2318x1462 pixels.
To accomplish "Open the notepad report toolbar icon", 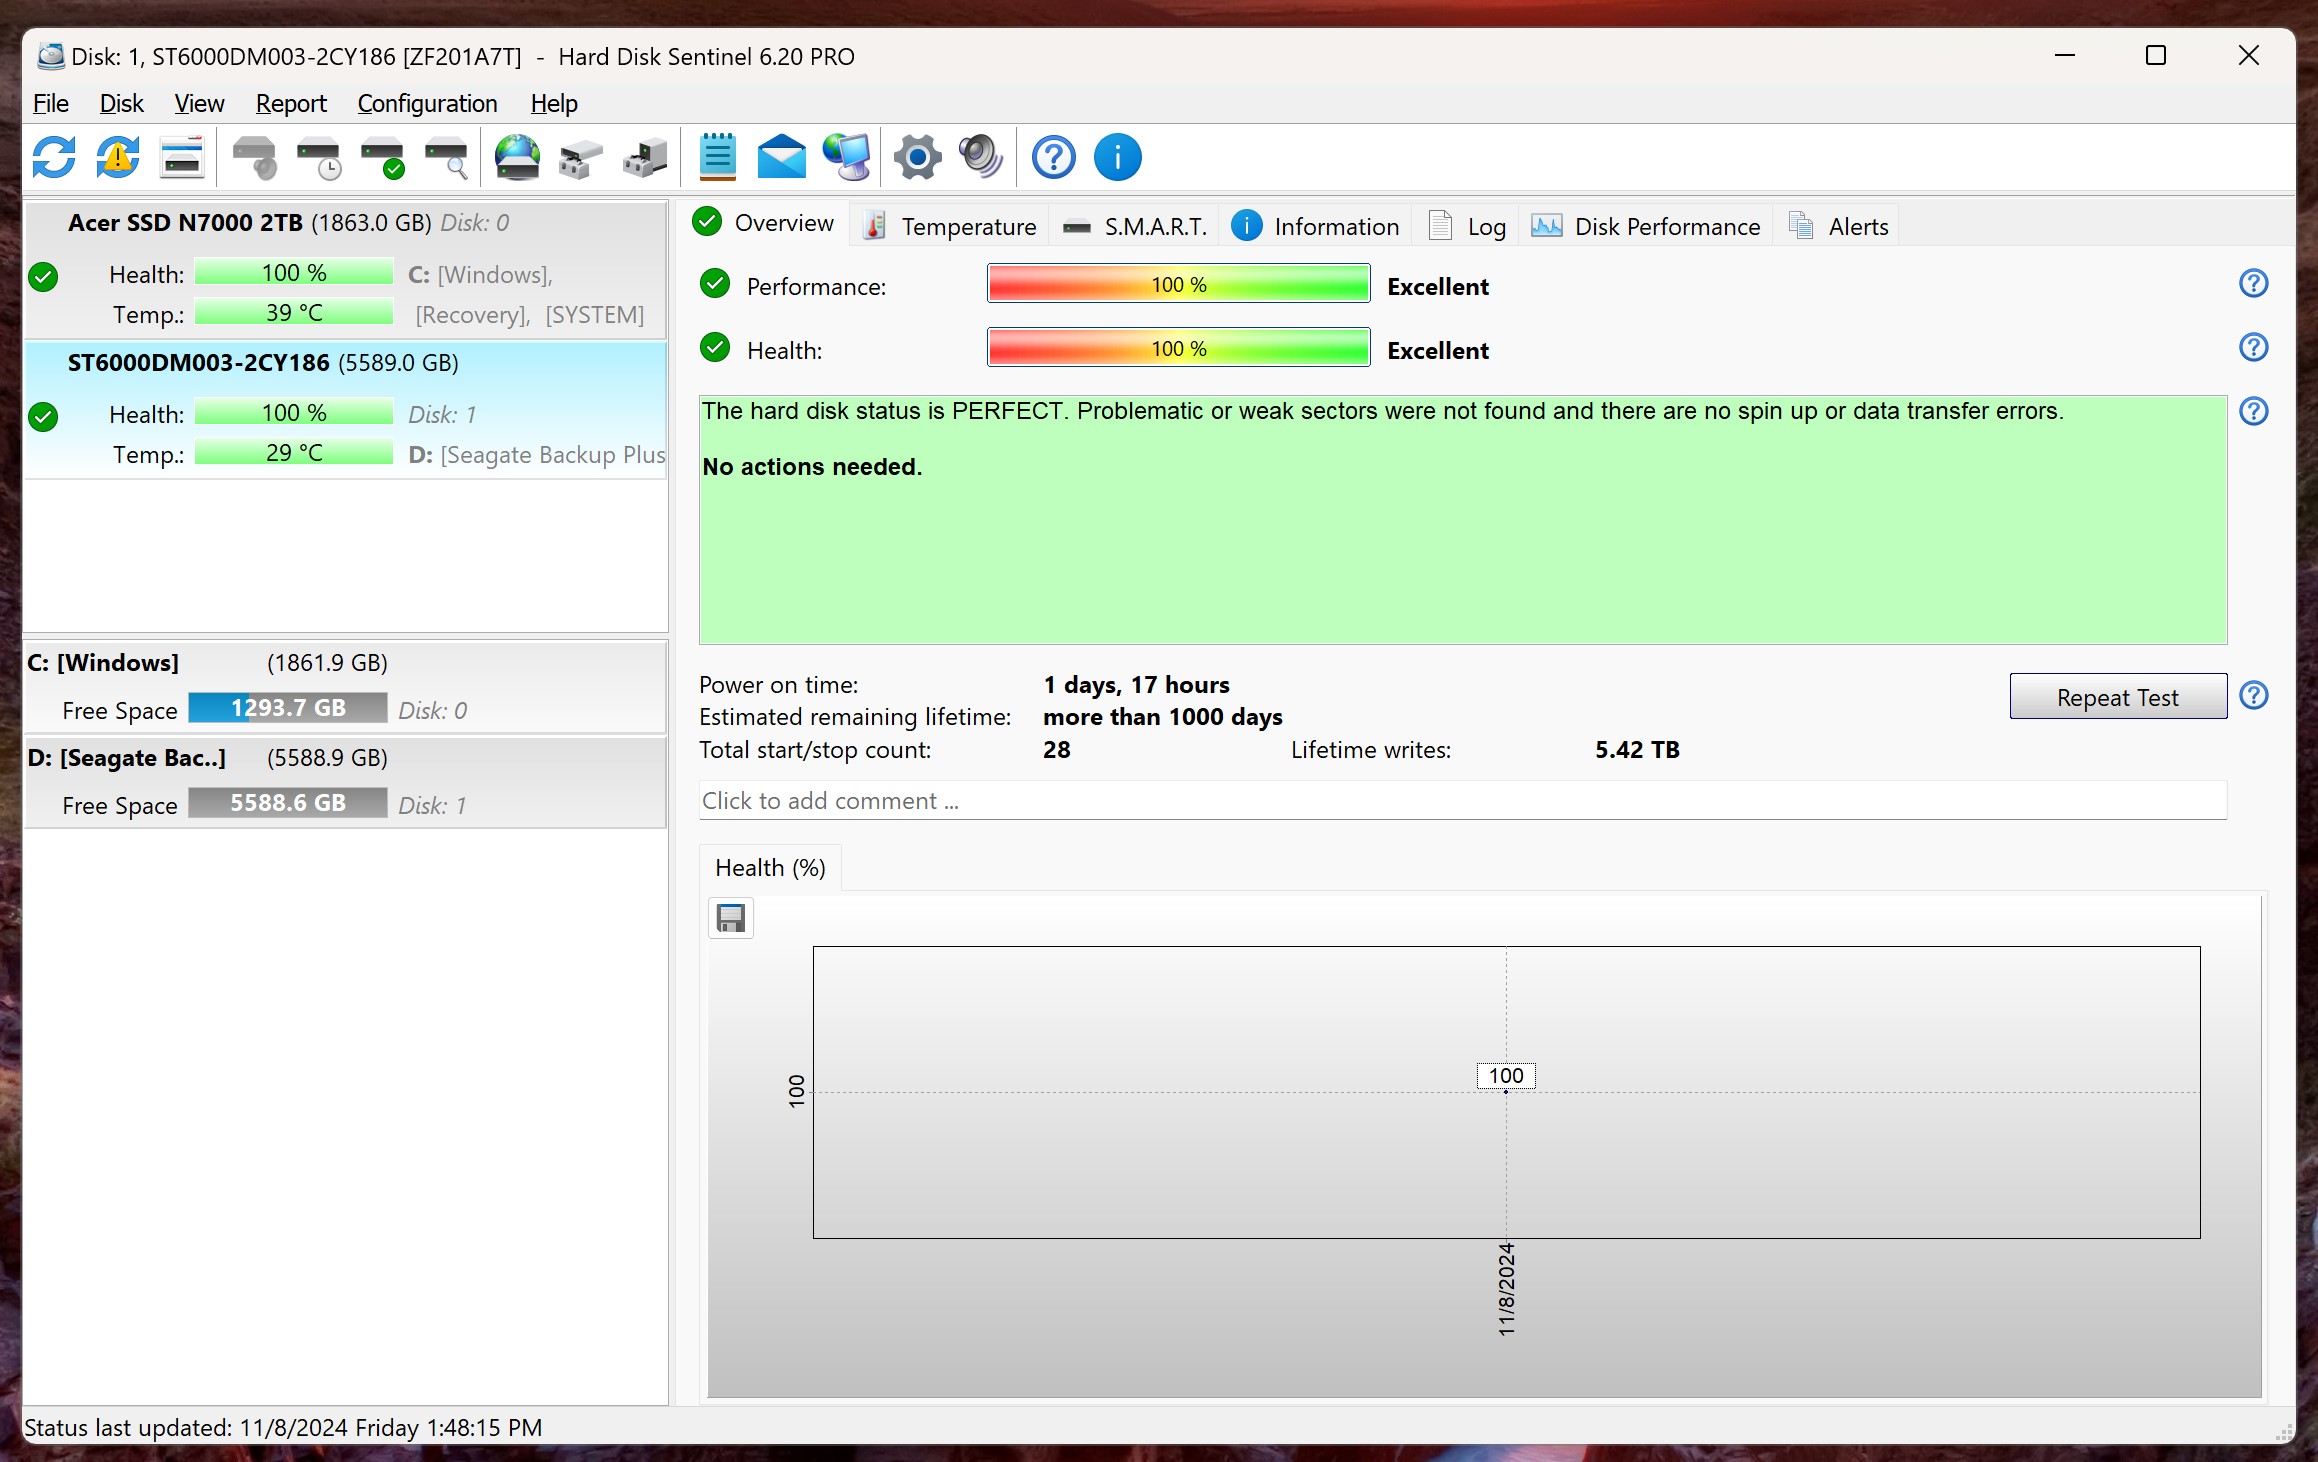I will click(718, 157).
